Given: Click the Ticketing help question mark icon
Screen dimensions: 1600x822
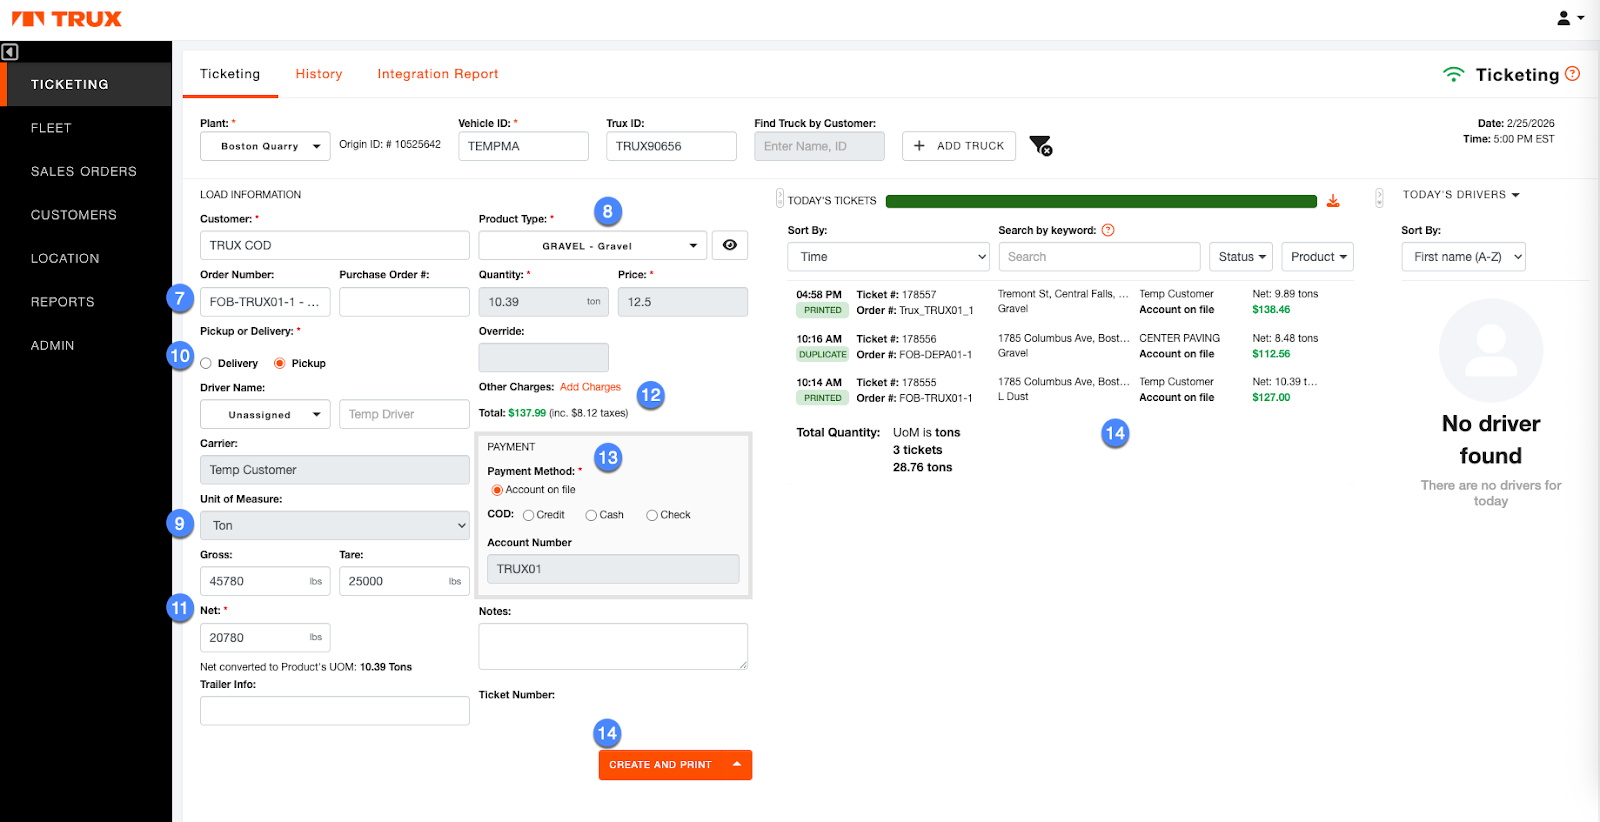Looking at the screenshot, I should [x=1573, y=74].
